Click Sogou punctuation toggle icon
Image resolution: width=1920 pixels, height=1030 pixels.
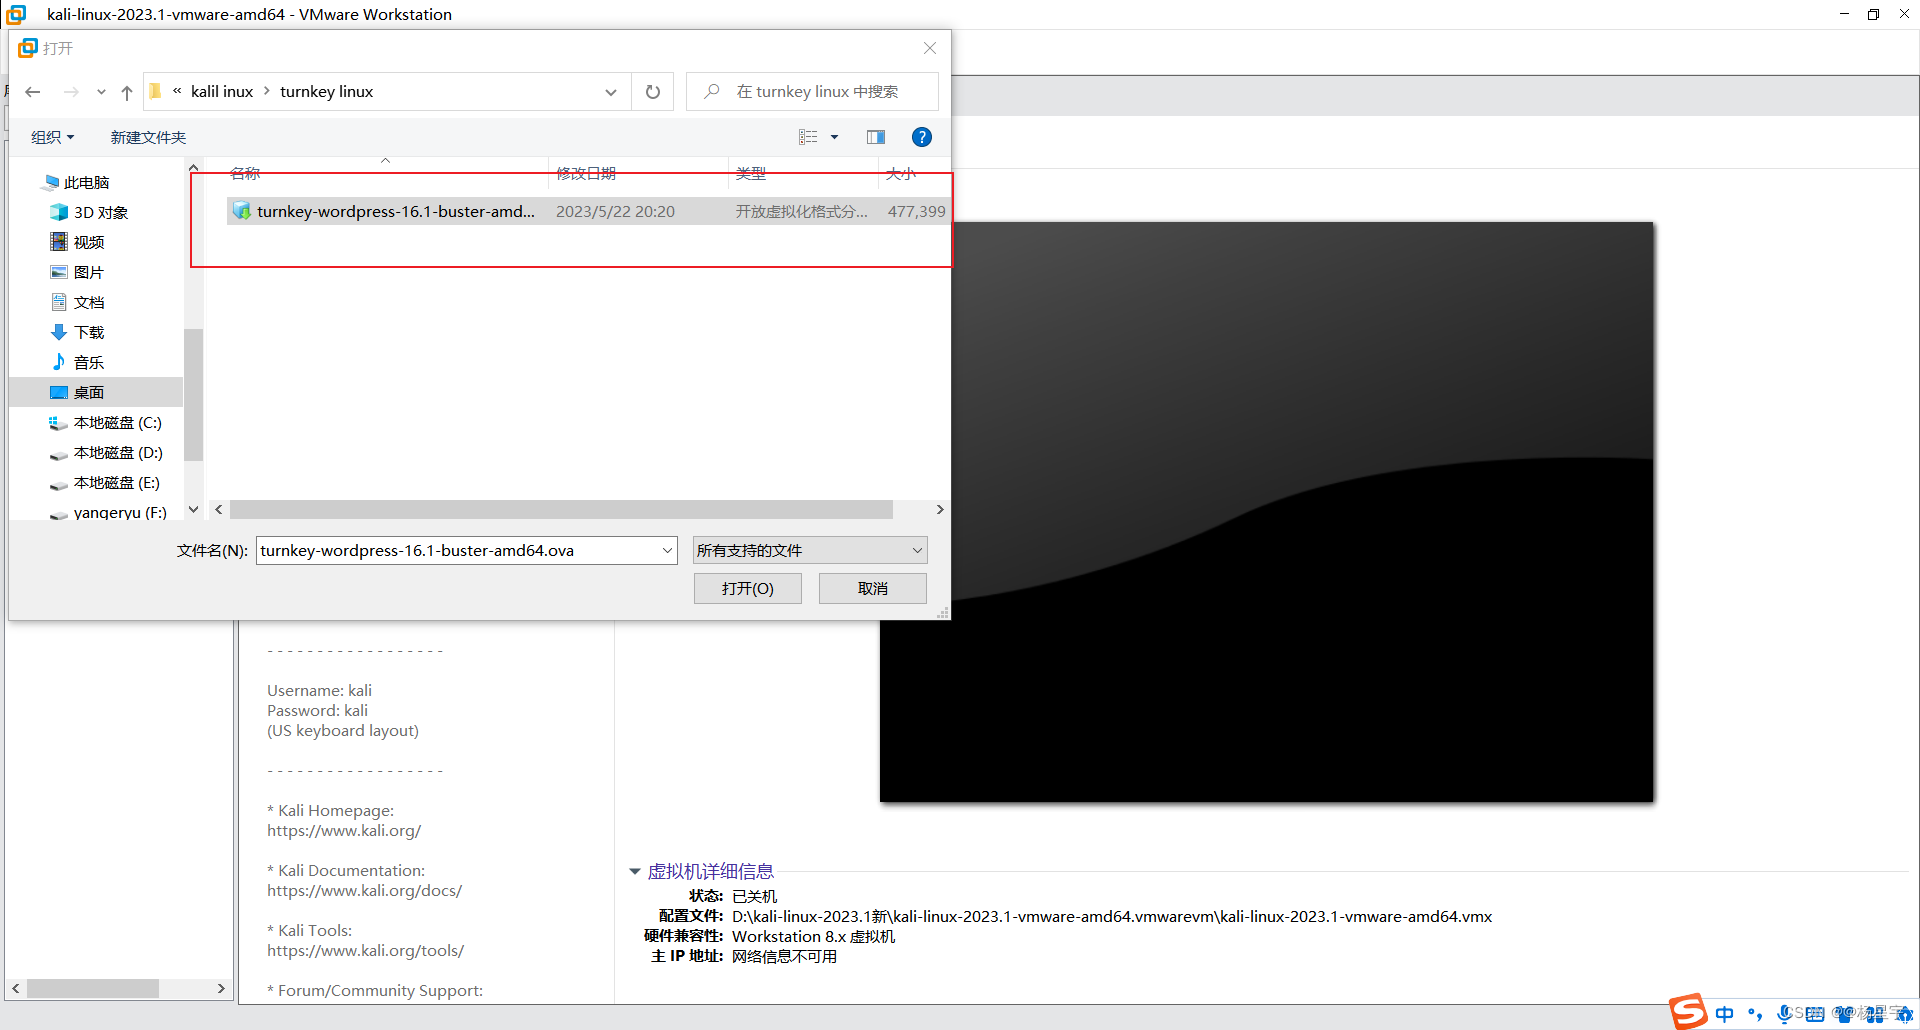[x=1755, y=1014]
